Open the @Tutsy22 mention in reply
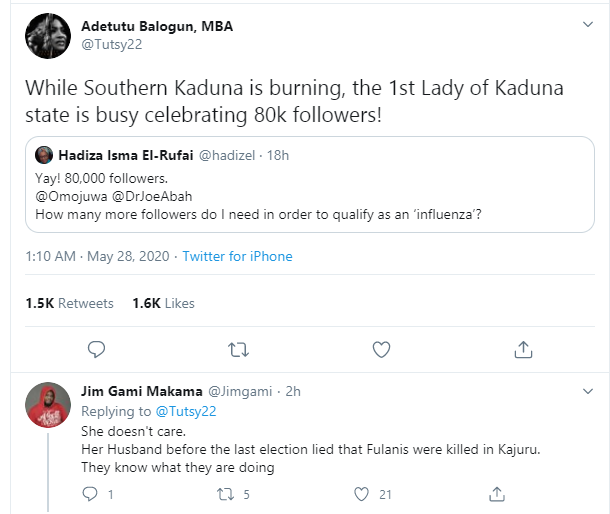610x514 pixels. [x=186, y=411]
